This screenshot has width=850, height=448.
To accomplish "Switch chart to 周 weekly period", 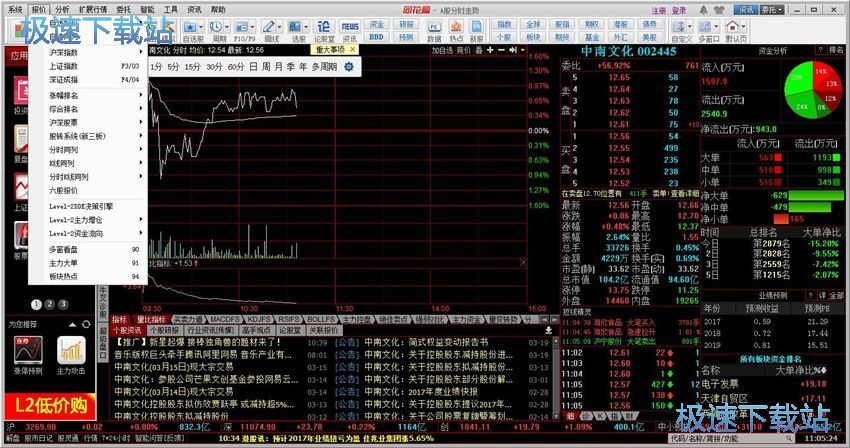I will pyautogui.click(x=266, y=67).
